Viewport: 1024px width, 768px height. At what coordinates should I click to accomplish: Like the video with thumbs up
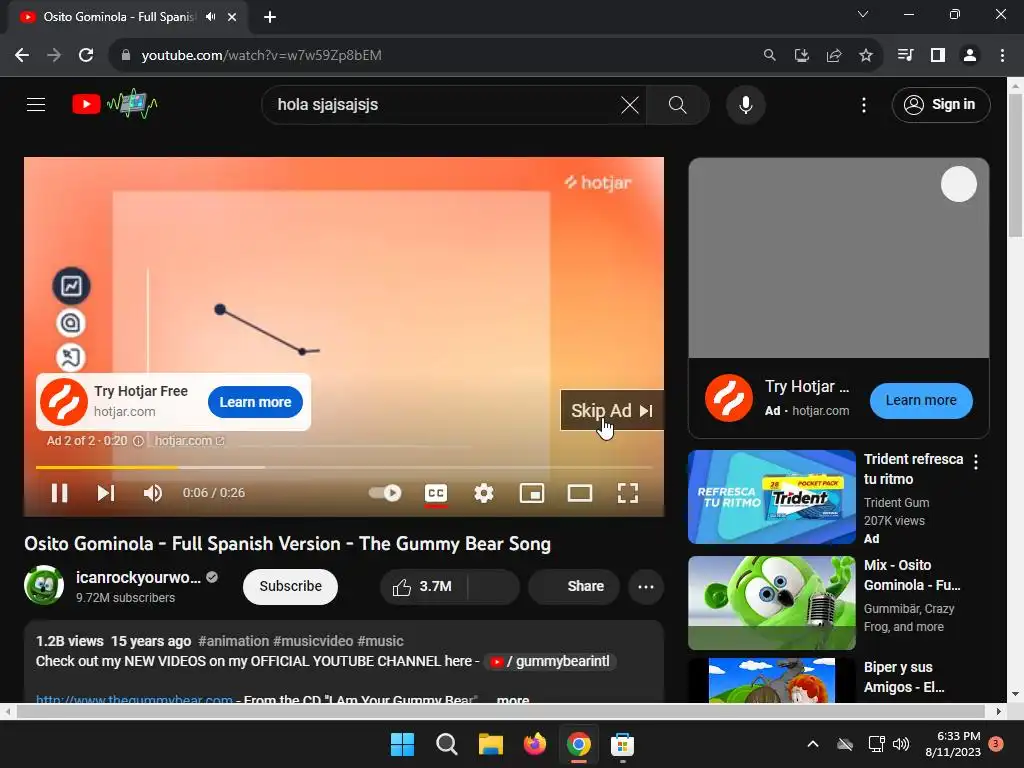coord(423,586)
